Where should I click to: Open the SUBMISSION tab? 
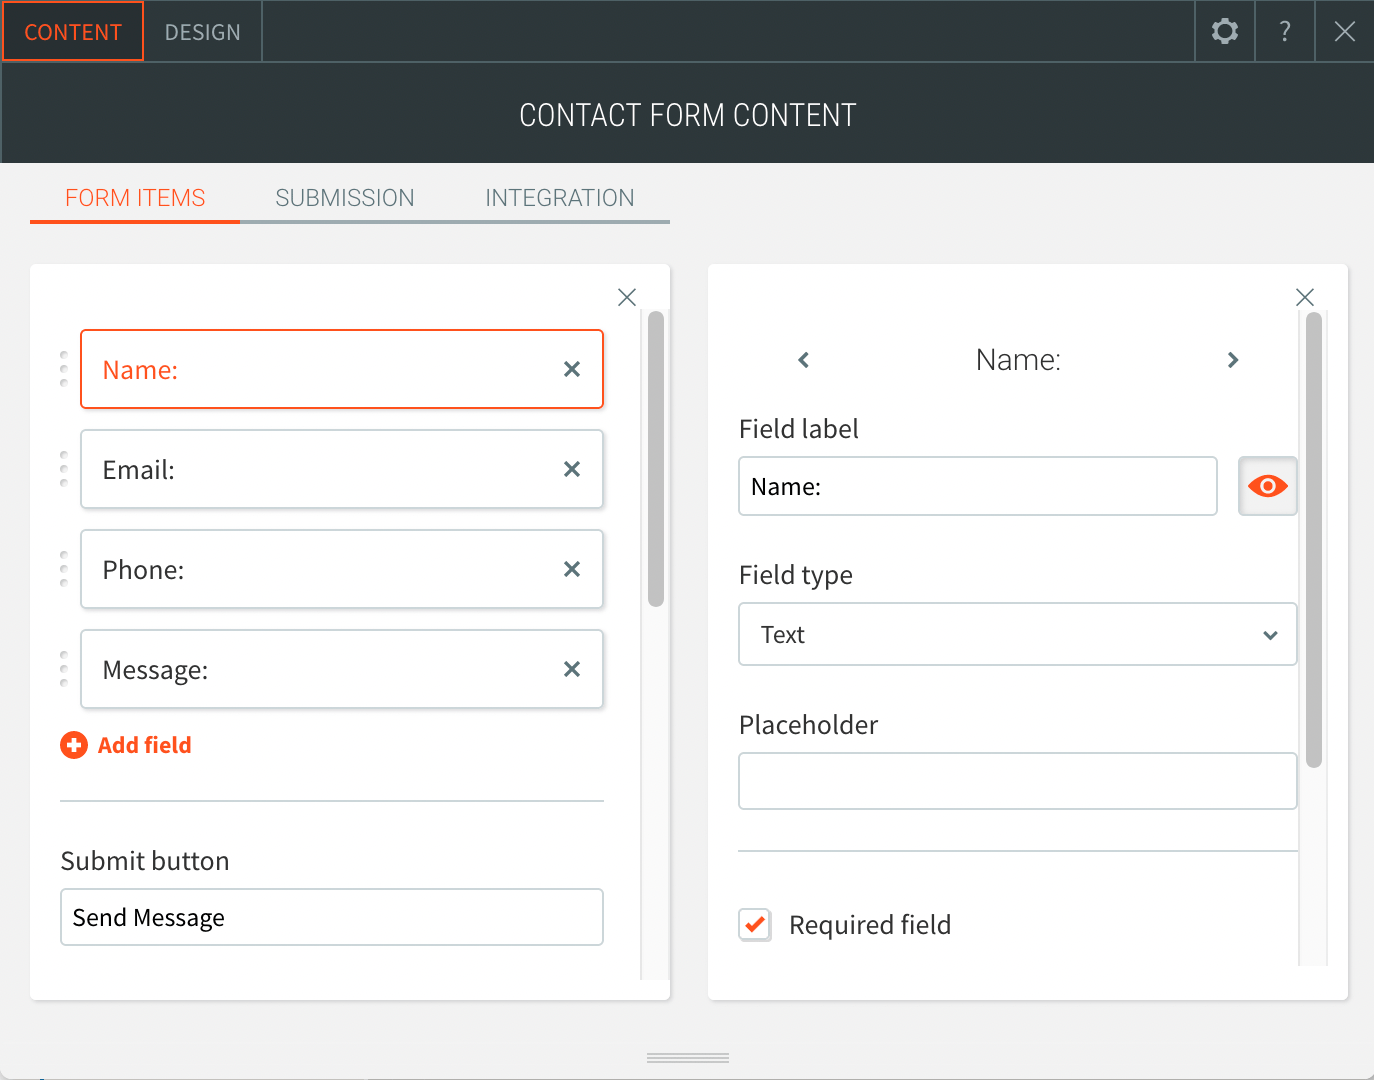[345, 198]
